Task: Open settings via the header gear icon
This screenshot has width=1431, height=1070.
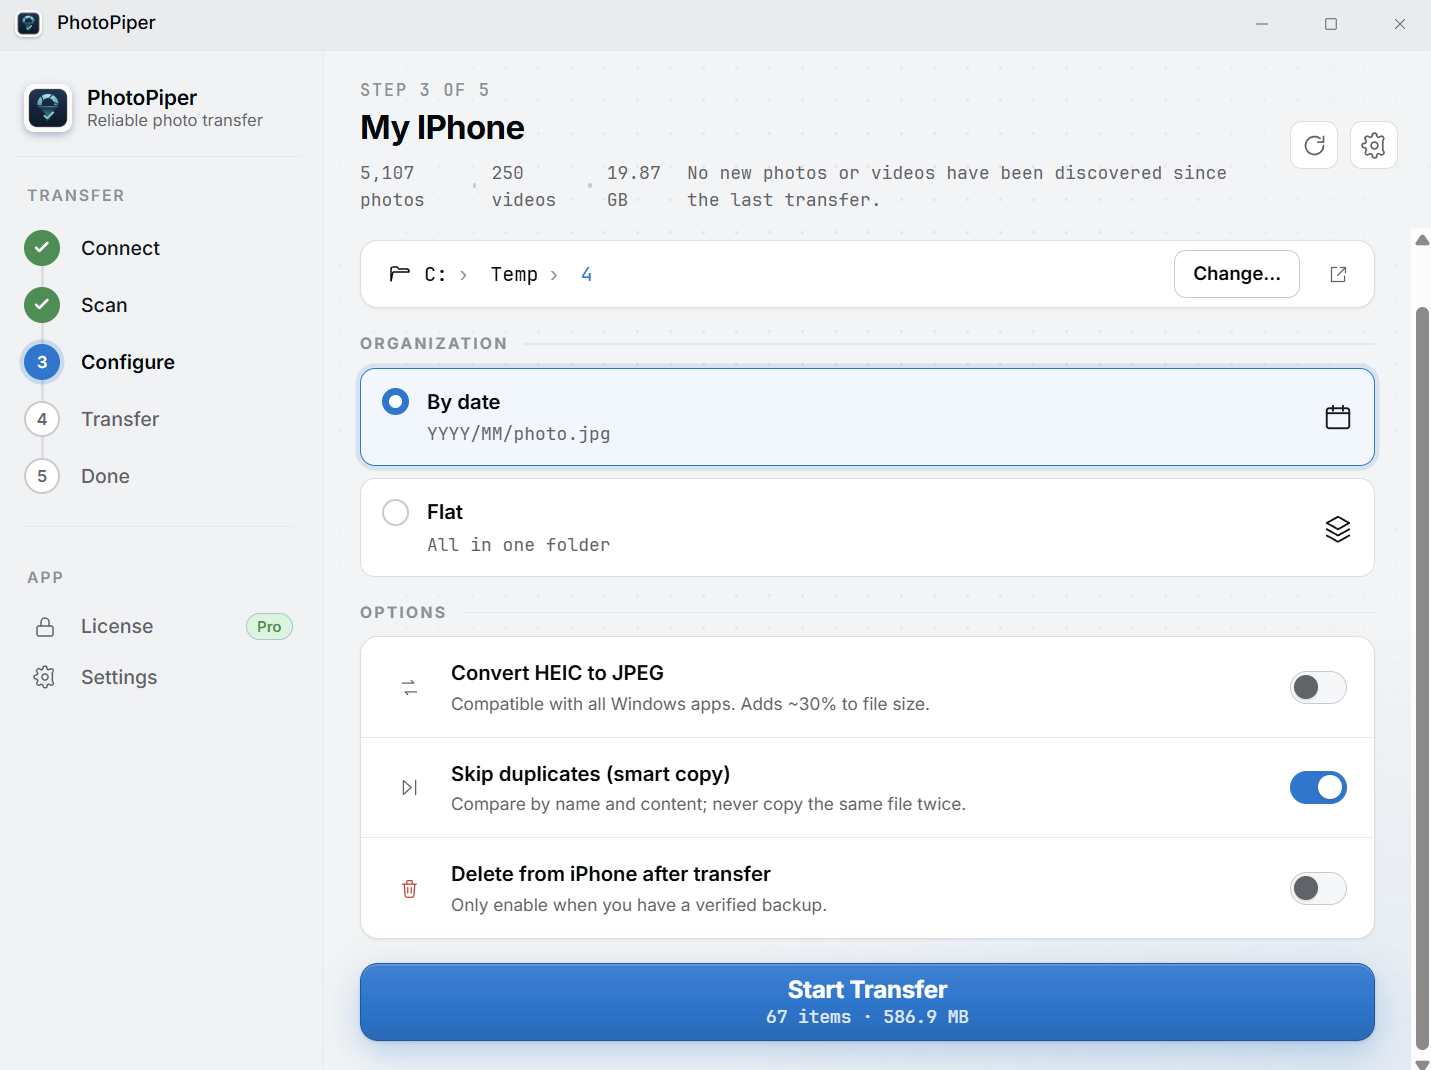Action: (1374, 145)
